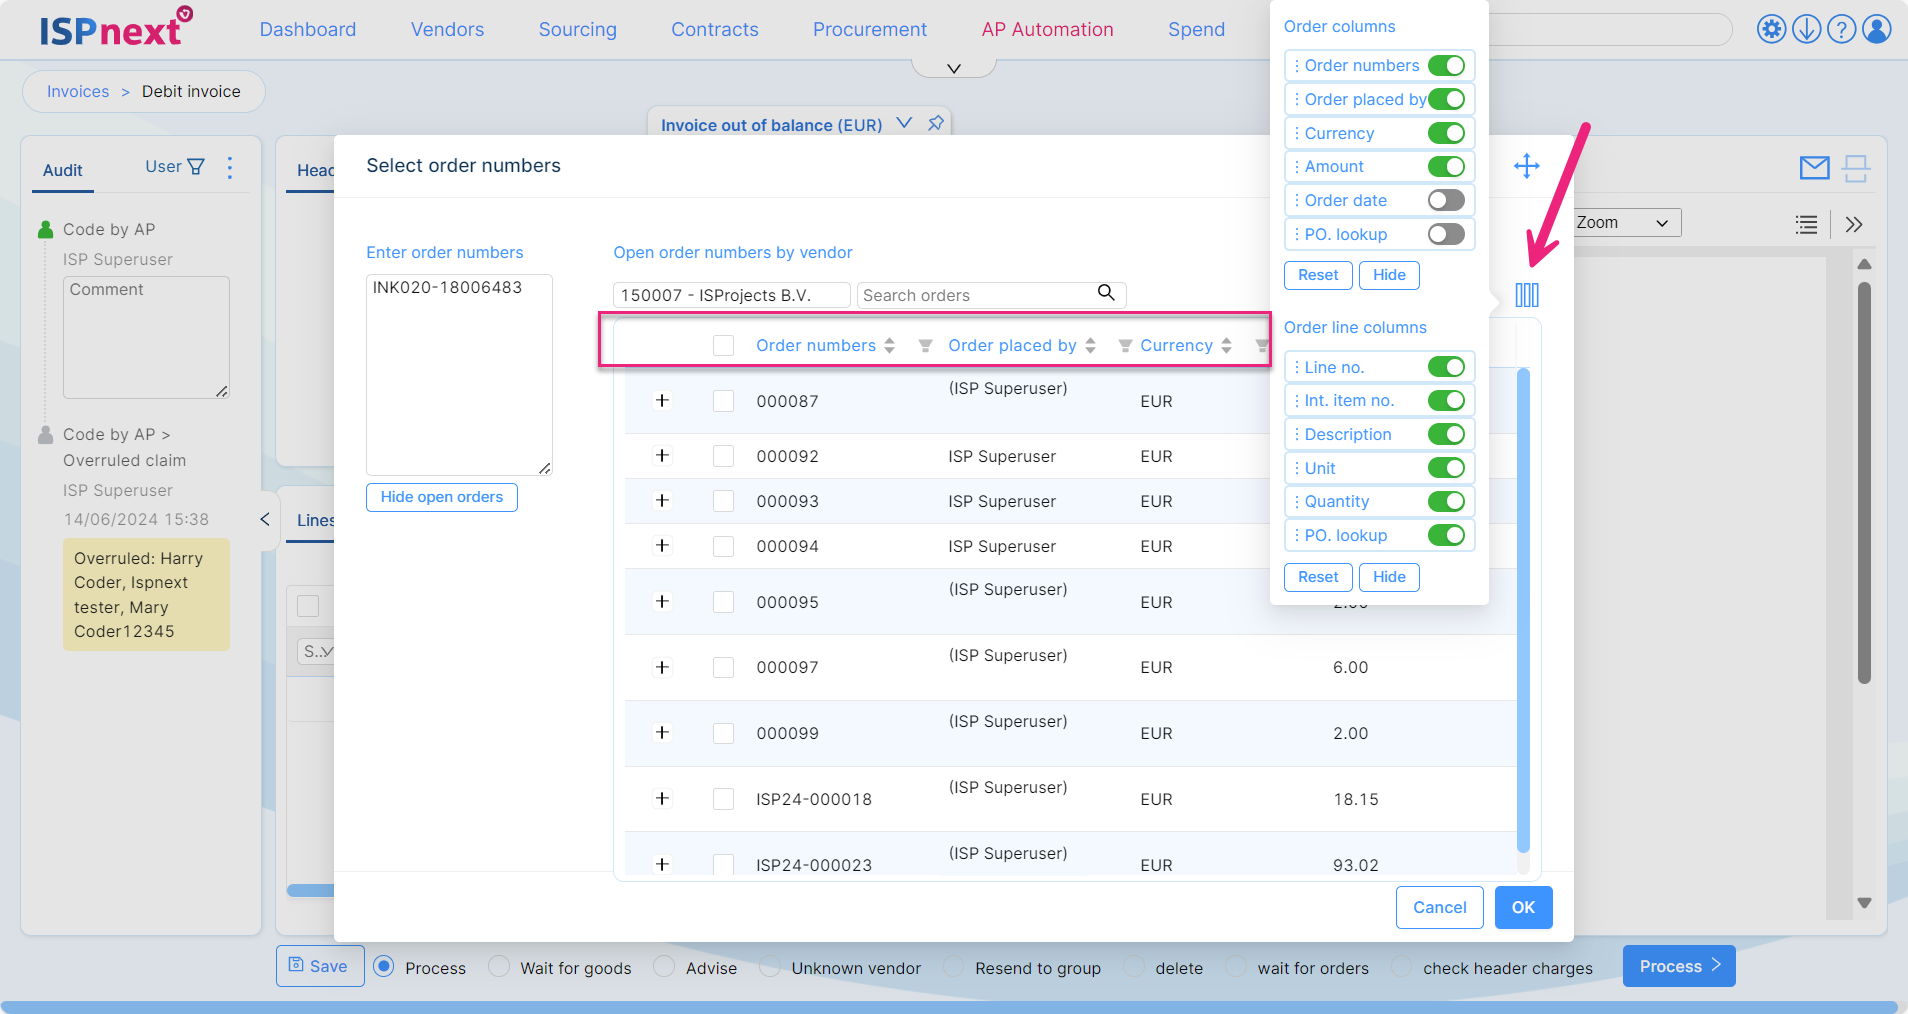Click Cancel in the dialog
The height and width of the screenshot is (1014, 1908).
pyautogui.click(x=1440, y=907)
